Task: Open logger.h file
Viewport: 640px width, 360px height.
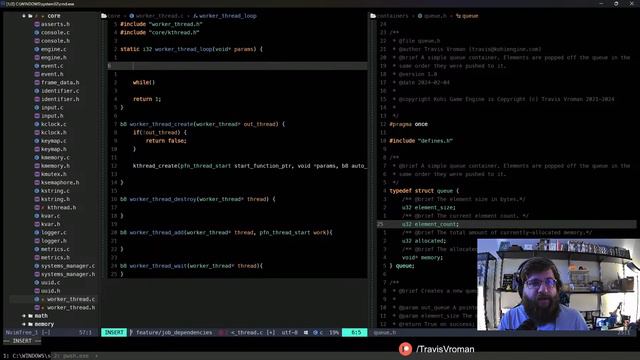Action: [53, 241]
